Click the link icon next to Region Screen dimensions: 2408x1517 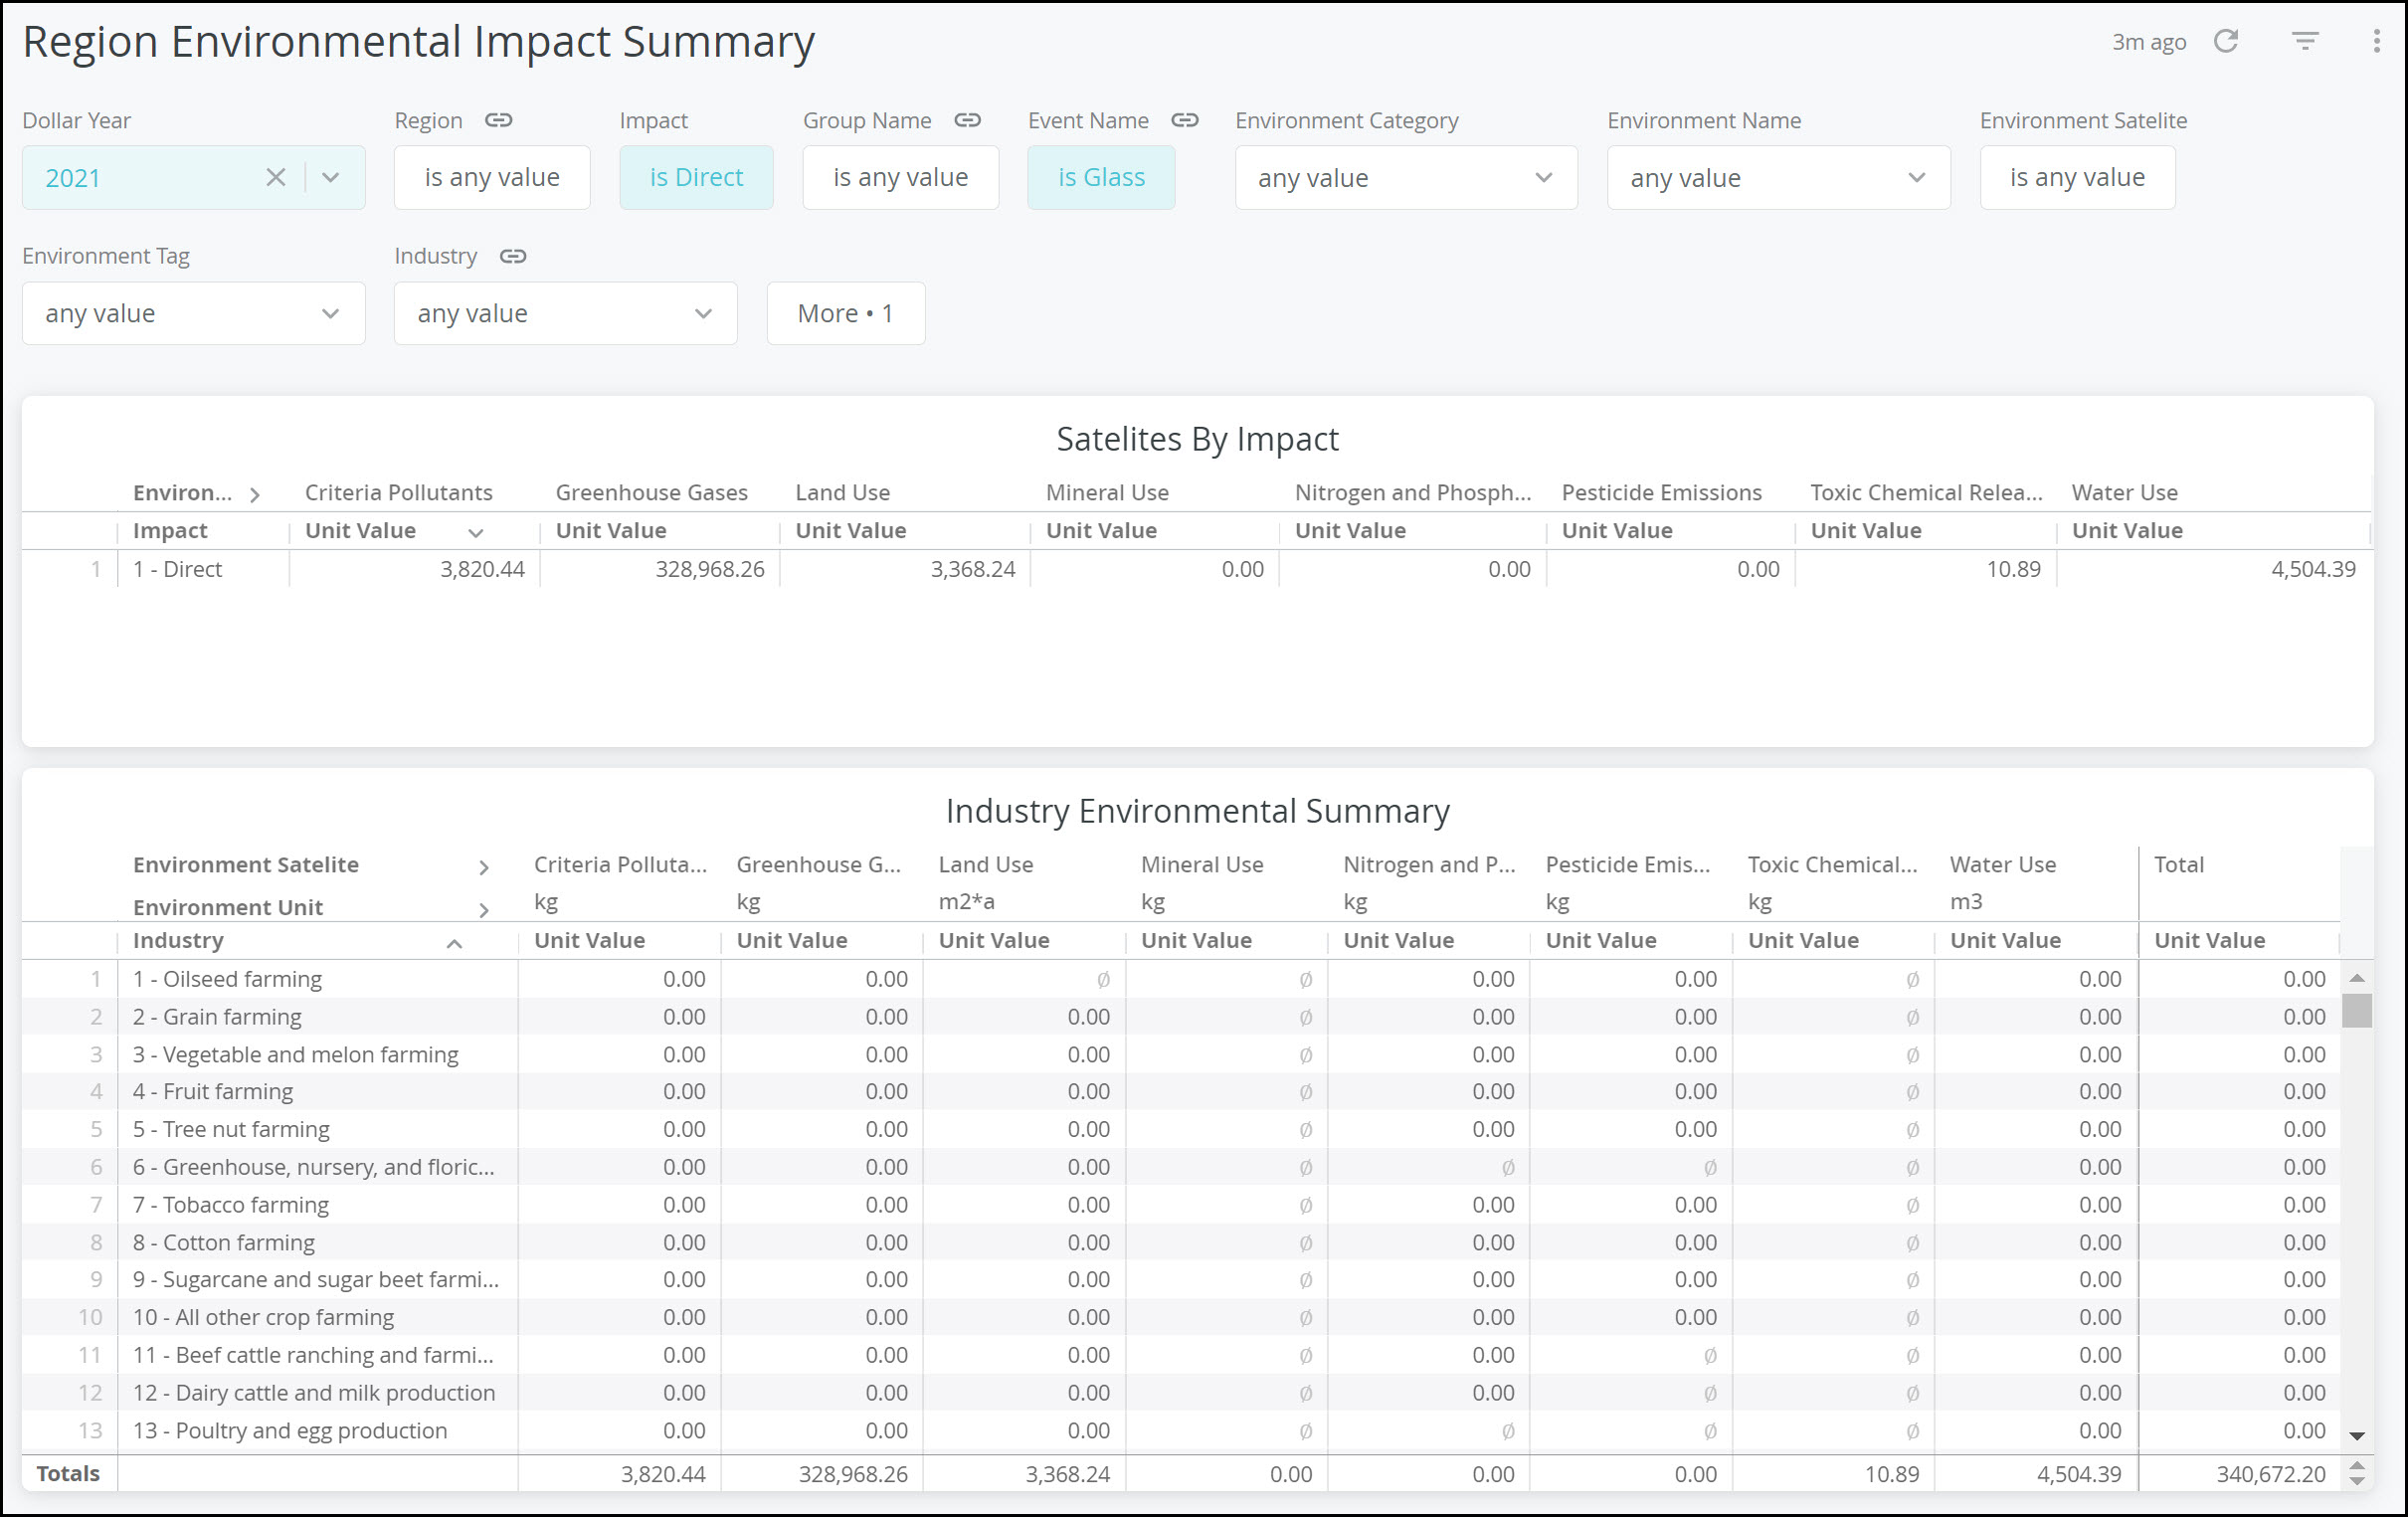tap(498, 120)
